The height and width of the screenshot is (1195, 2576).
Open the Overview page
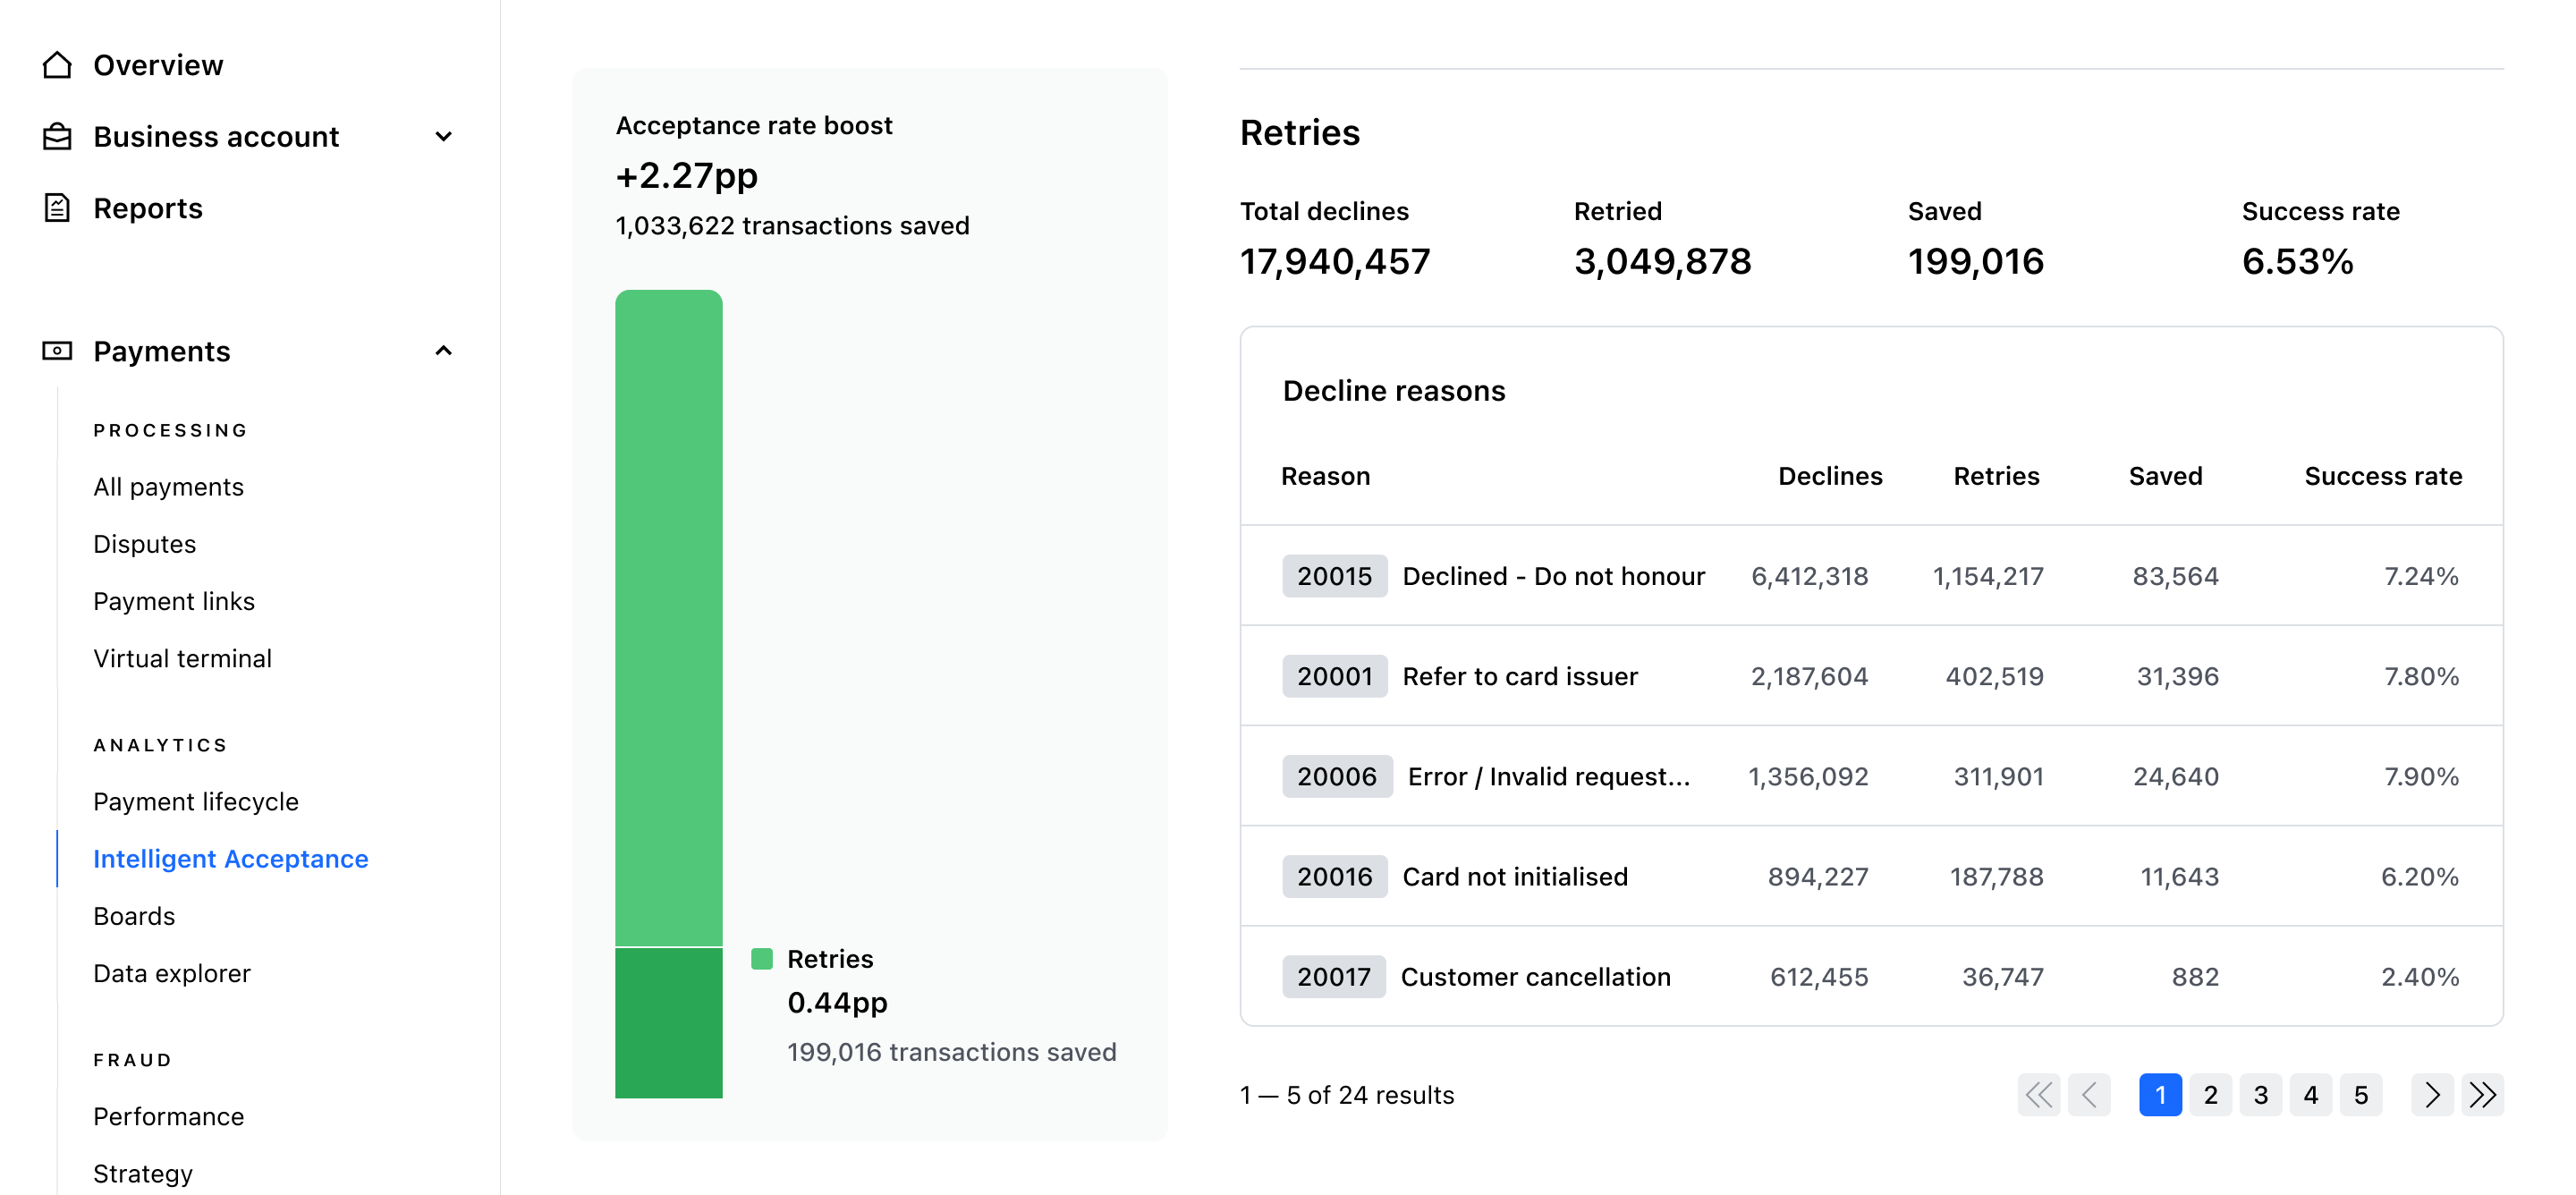[x=158, y=65]
